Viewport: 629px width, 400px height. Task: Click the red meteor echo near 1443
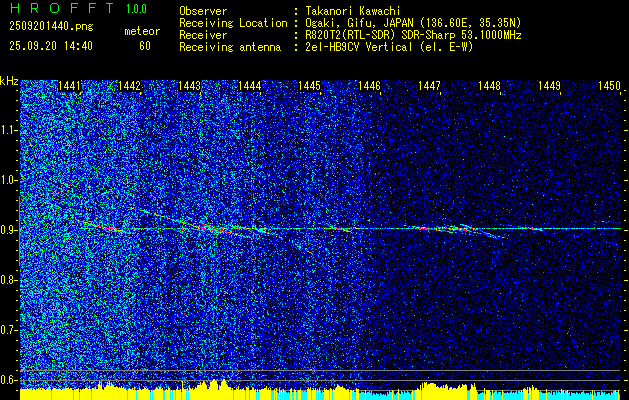213,229
